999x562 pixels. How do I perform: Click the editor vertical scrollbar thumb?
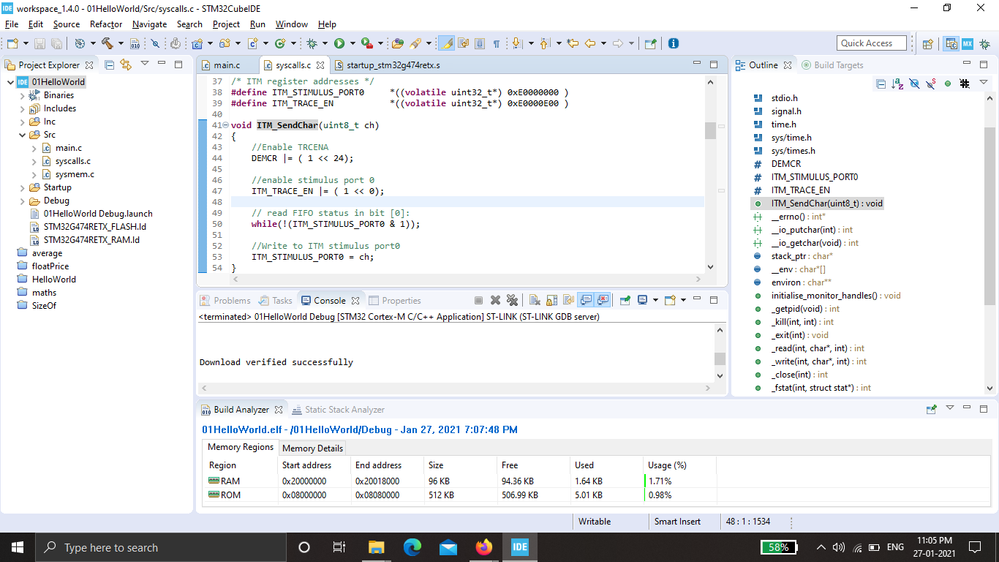(x=710, y=129)
